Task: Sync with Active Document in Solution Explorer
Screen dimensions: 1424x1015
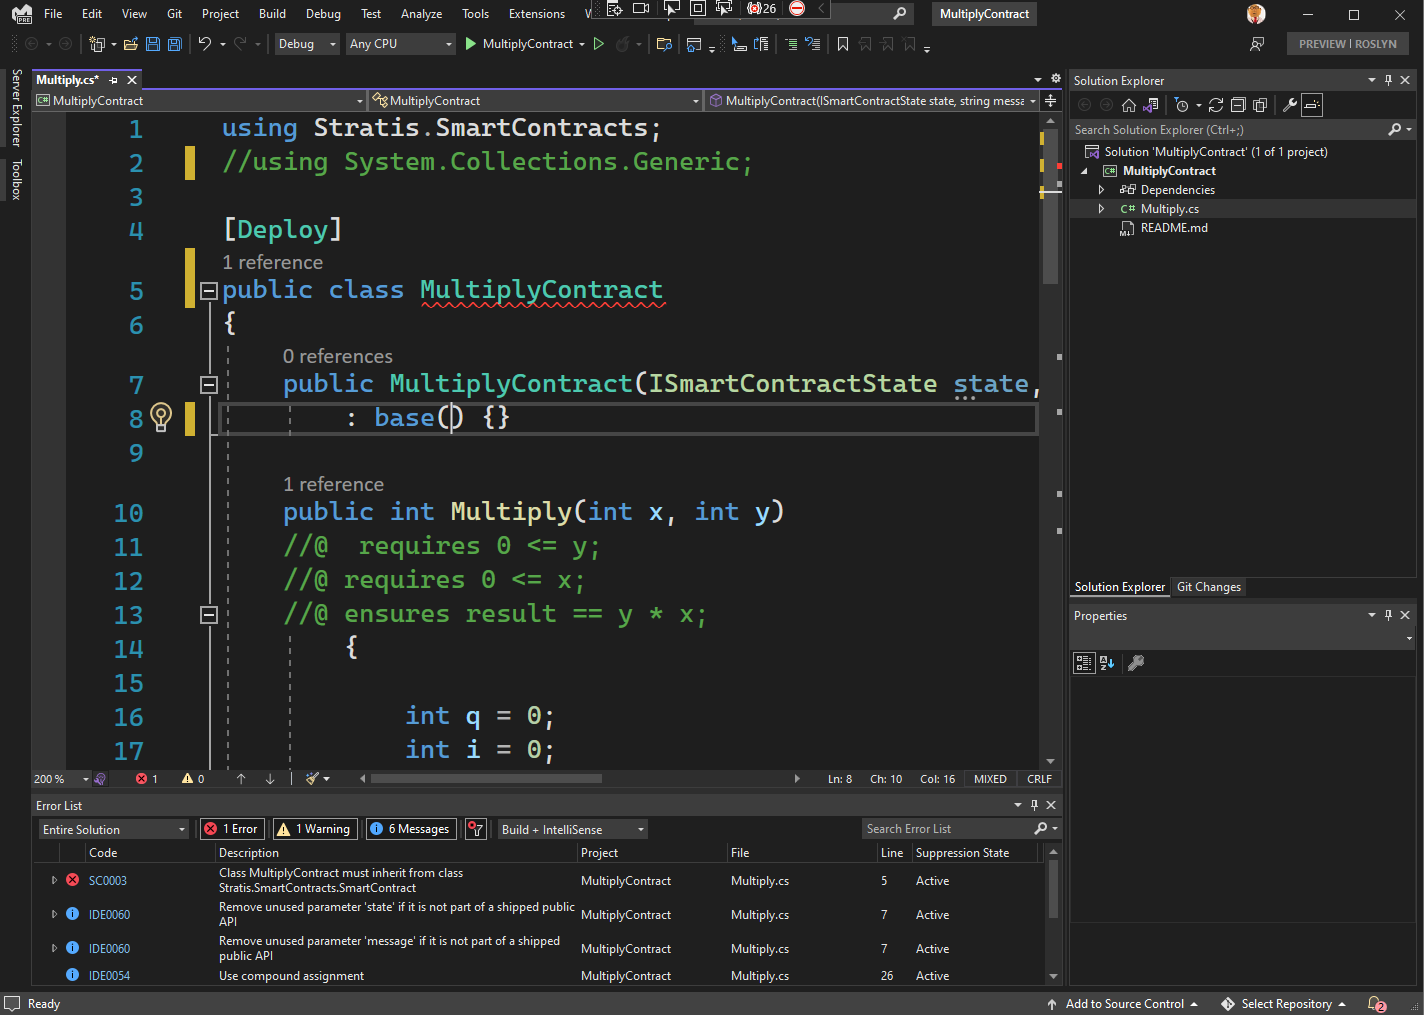Action: click(1216, 105)
